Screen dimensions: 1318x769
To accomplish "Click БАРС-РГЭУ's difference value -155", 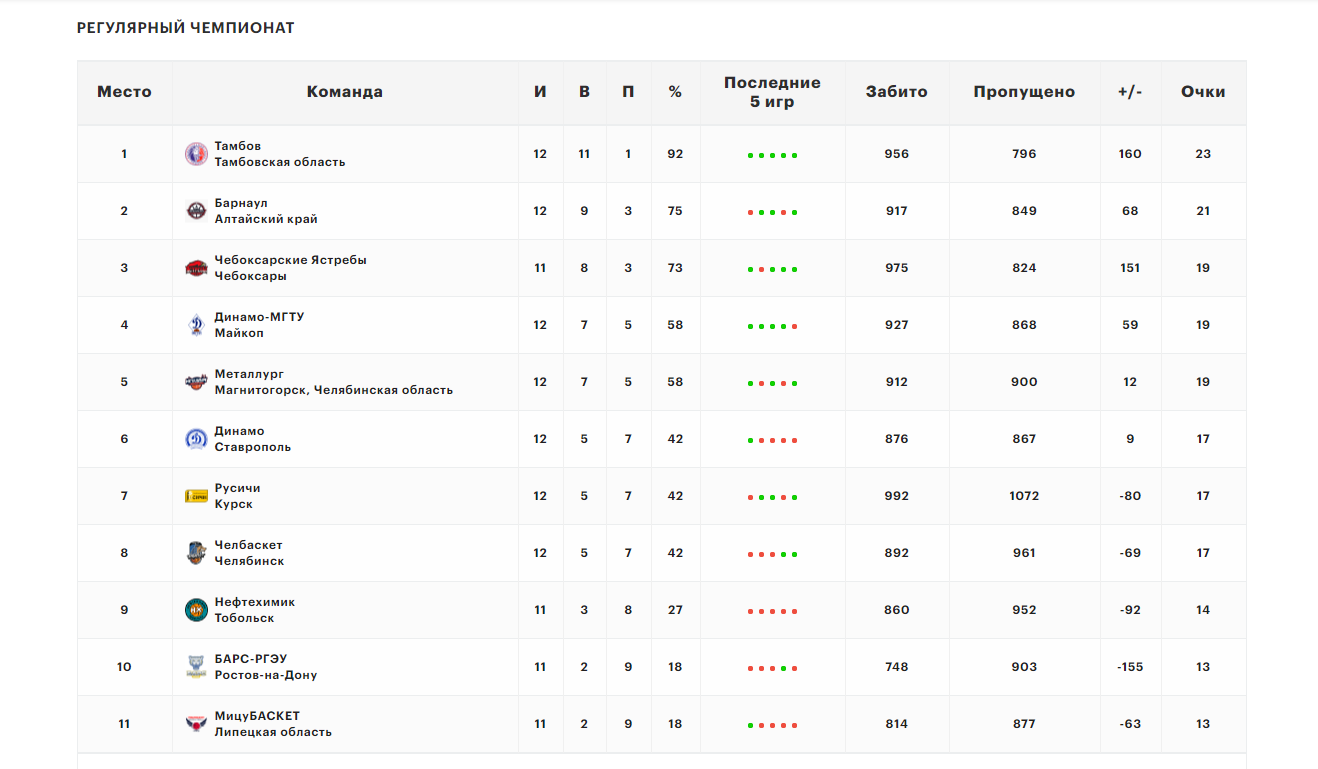I will [1130, 667].
